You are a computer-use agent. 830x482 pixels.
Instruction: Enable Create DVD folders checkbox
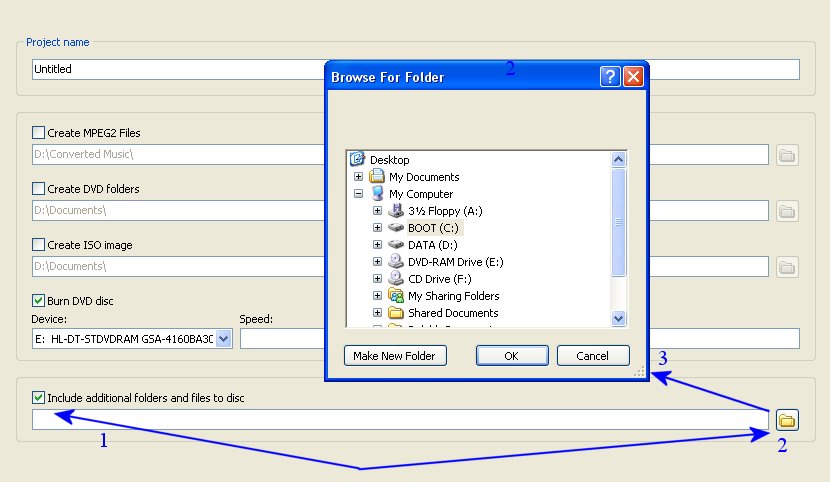tap(38, 188)
